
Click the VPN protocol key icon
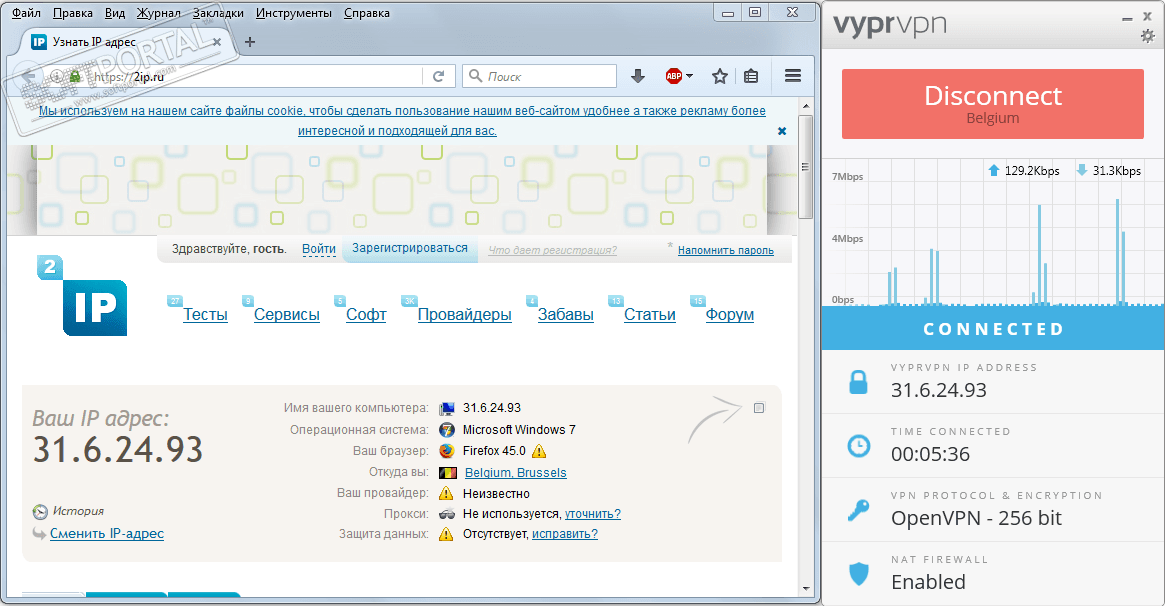858,510
